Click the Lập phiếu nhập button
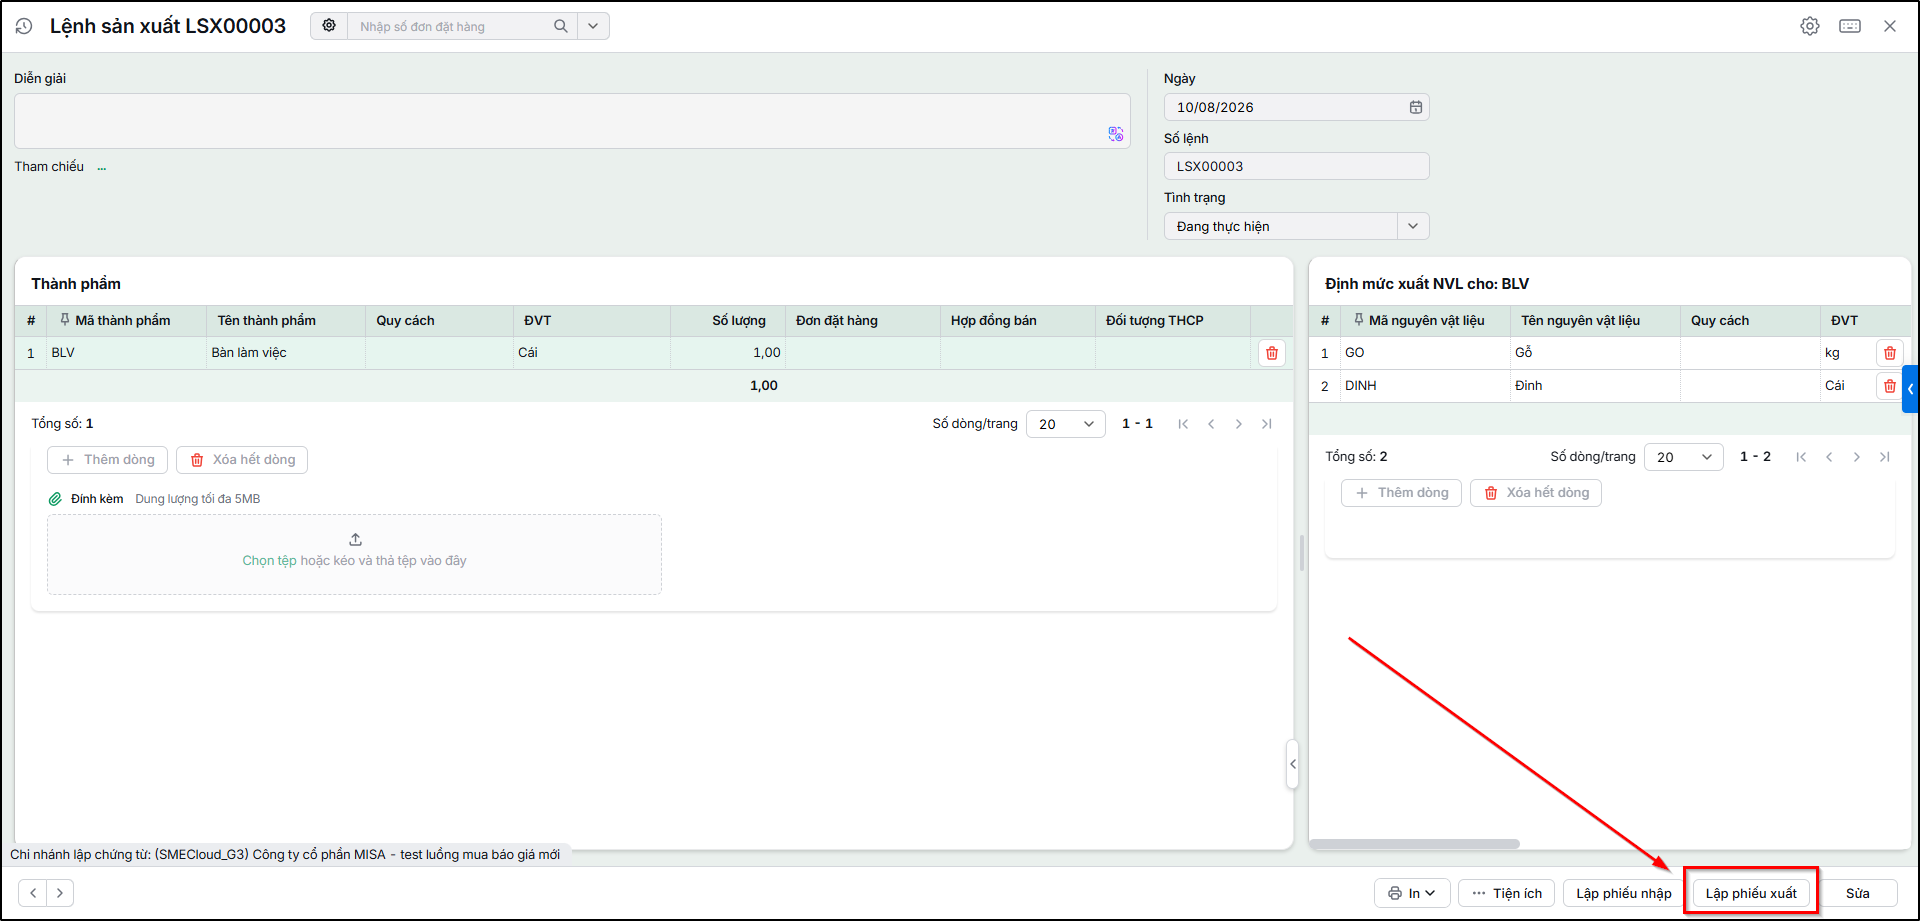 tap(1623, 893)
